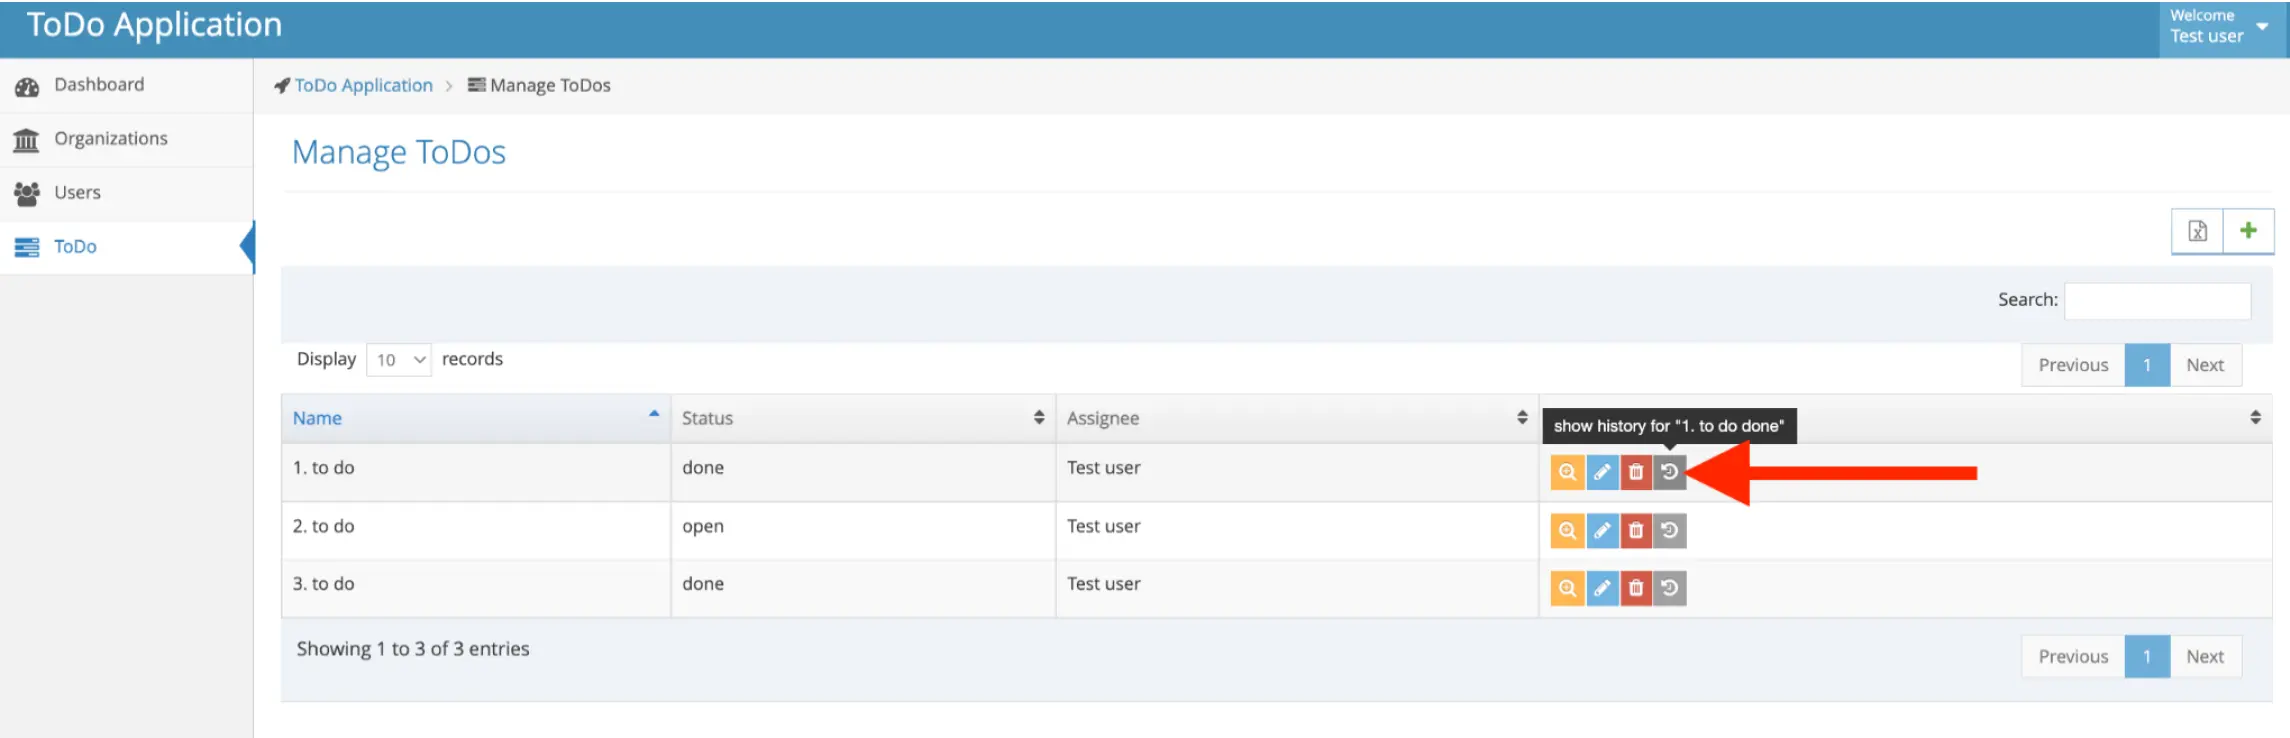The height and width of the screenshot is (738, 2290).
Task: Click the top Next pagination button
Action: (x=2204, y=365)
